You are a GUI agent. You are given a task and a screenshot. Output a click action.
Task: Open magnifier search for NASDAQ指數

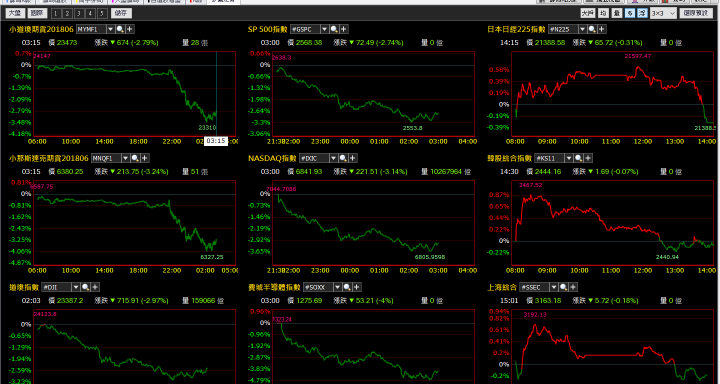[343, 158]
